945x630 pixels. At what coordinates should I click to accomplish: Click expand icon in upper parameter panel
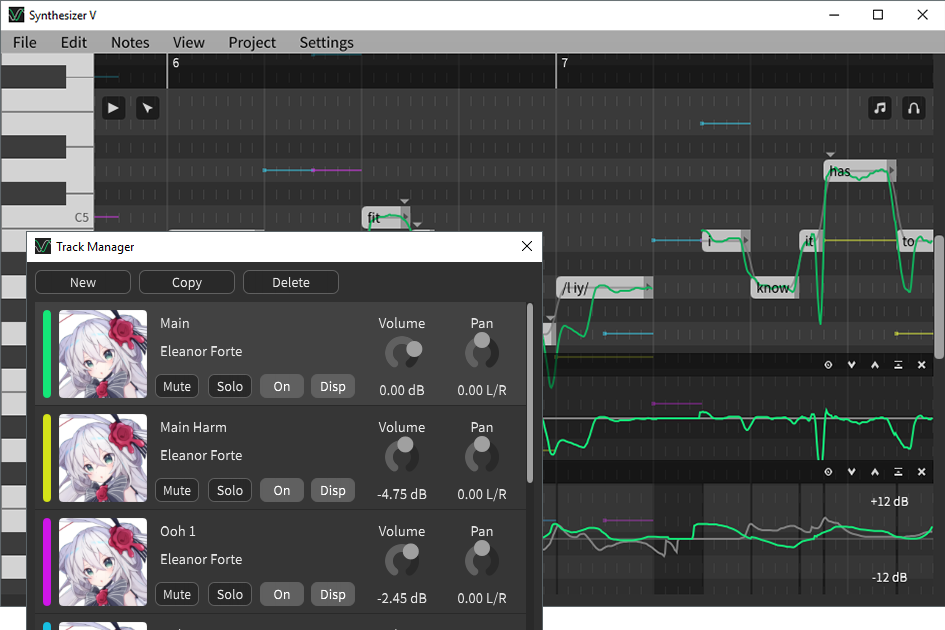click(x=898, y=365)
